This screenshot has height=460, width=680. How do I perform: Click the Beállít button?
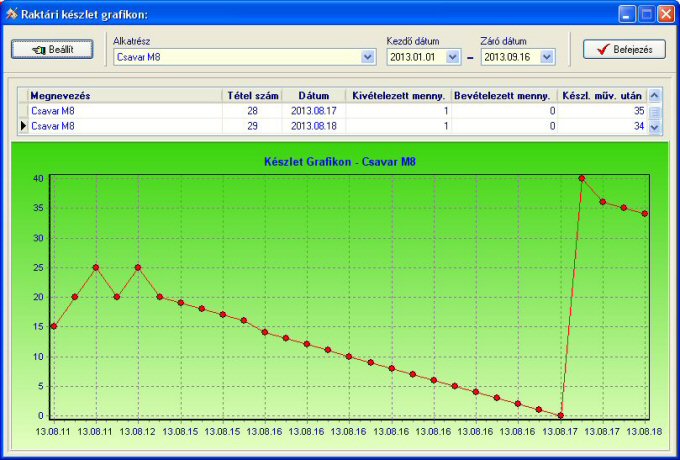pyautogui.click(x=52, y=49)
